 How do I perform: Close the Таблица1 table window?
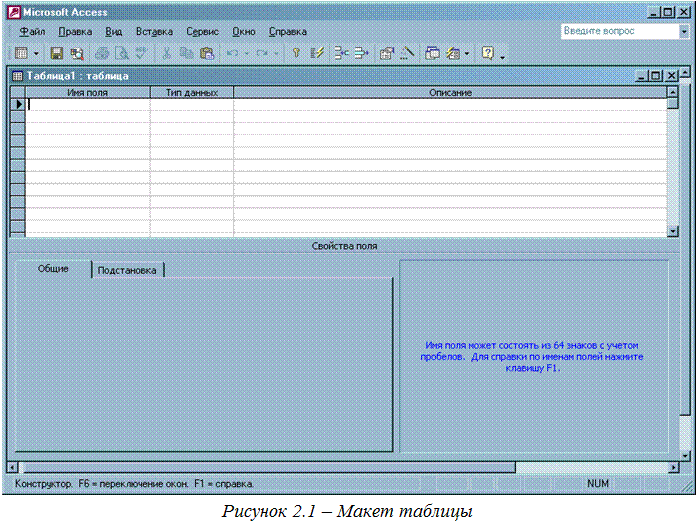tap(672, 76)
